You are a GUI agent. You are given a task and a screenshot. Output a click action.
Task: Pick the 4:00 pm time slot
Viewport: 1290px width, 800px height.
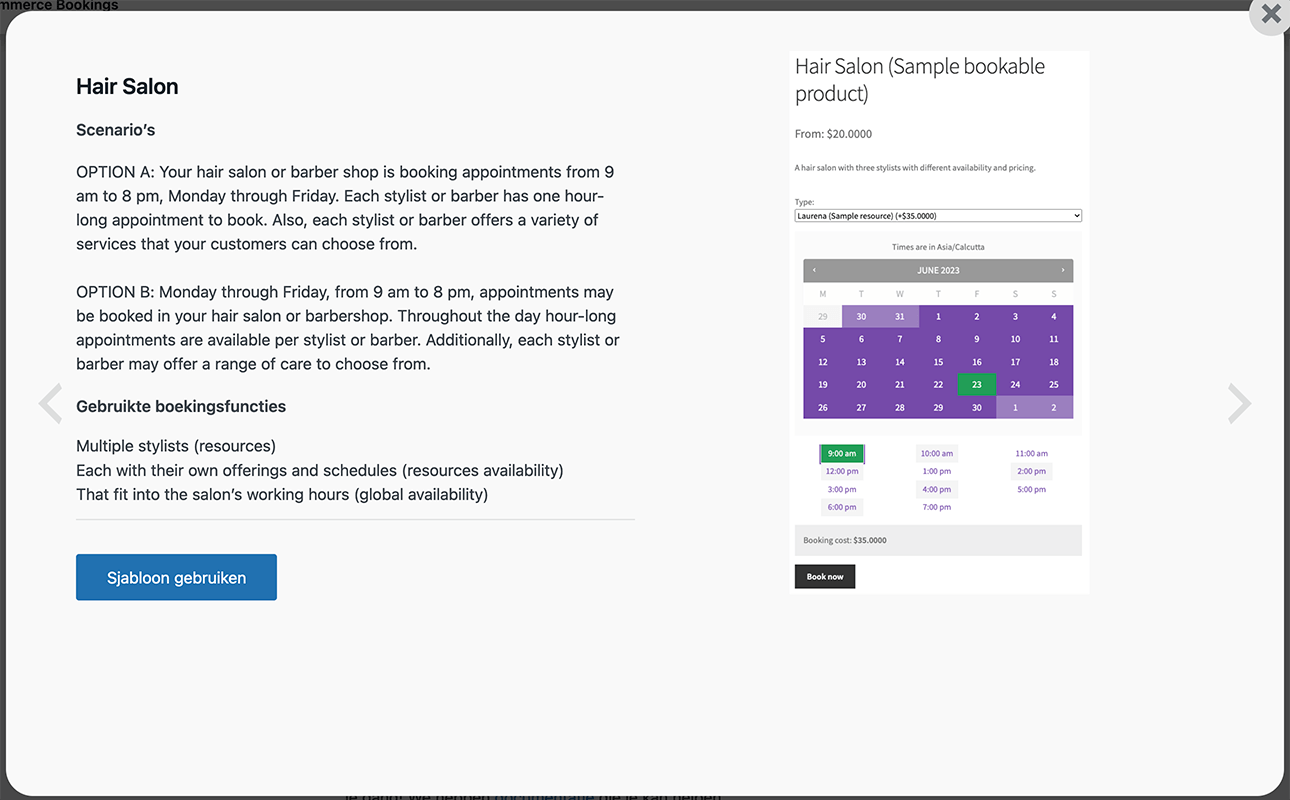(x=937, y=489)
